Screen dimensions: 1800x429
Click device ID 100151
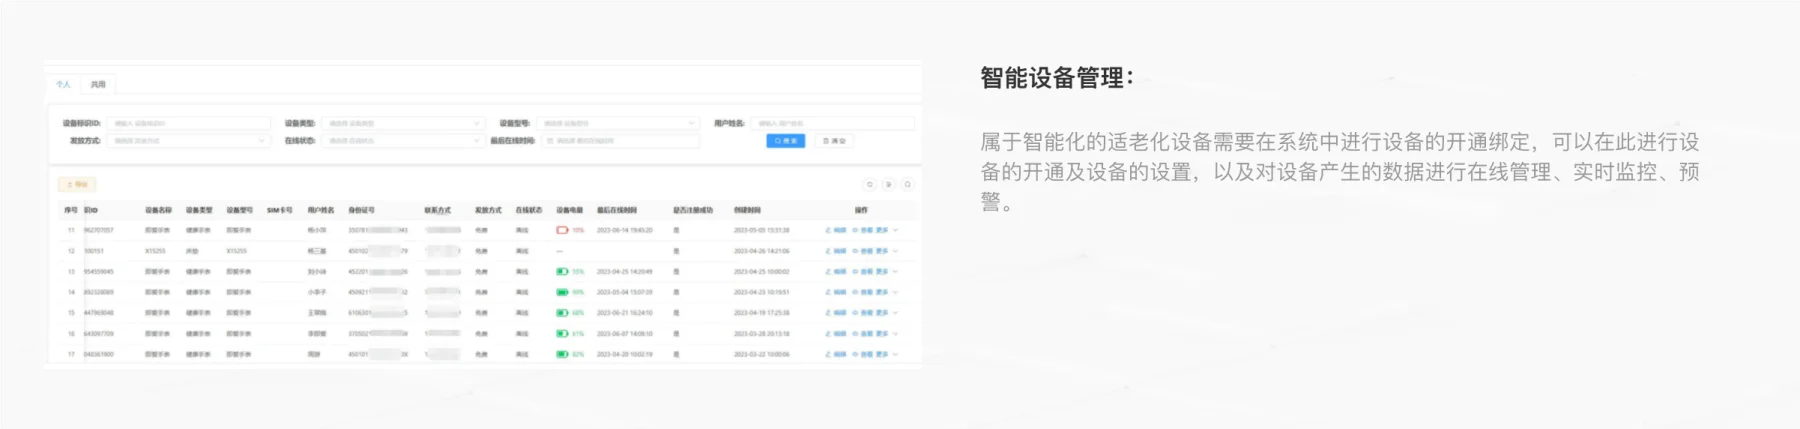(x=94, y=251)
